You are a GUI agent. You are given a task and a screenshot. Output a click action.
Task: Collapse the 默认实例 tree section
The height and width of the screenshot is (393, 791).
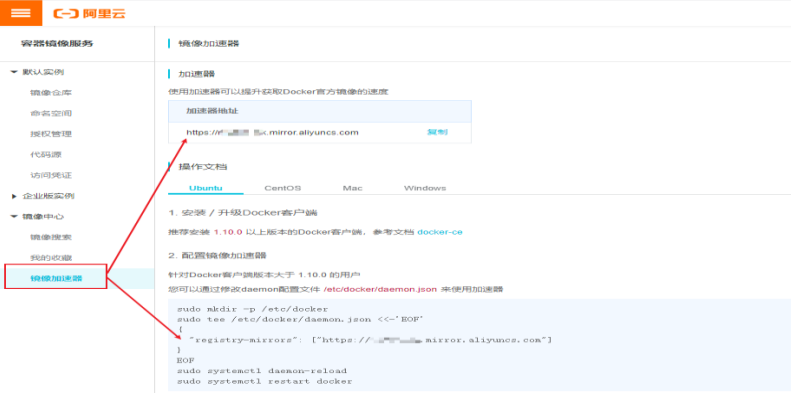[14, 72]
